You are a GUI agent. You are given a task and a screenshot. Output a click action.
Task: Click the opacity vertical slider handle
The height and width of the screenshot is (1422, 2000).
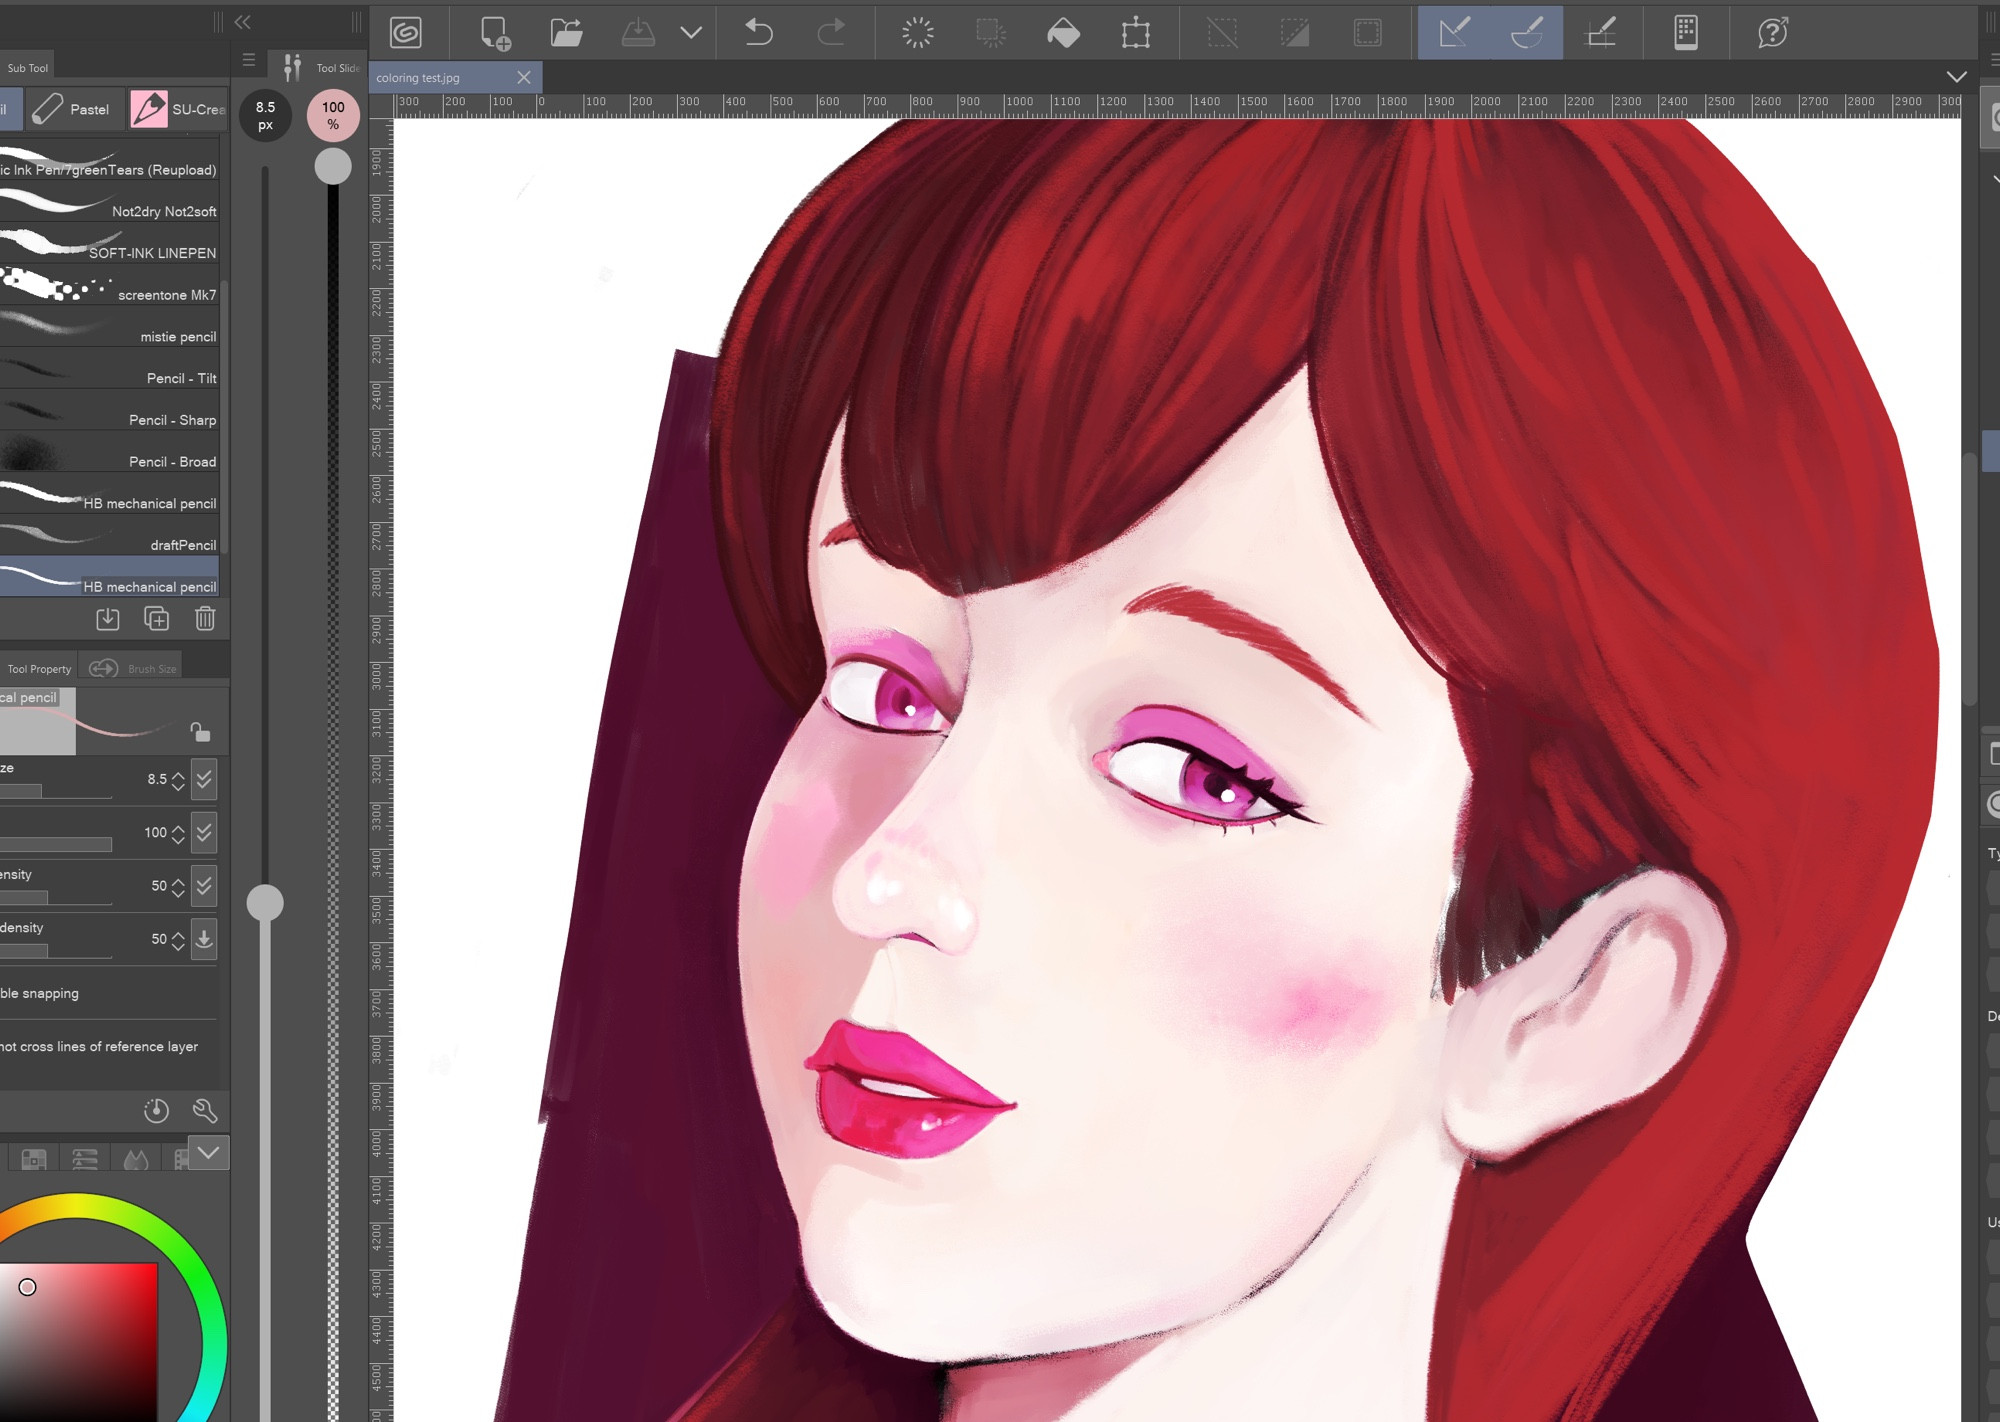(333, 166)
